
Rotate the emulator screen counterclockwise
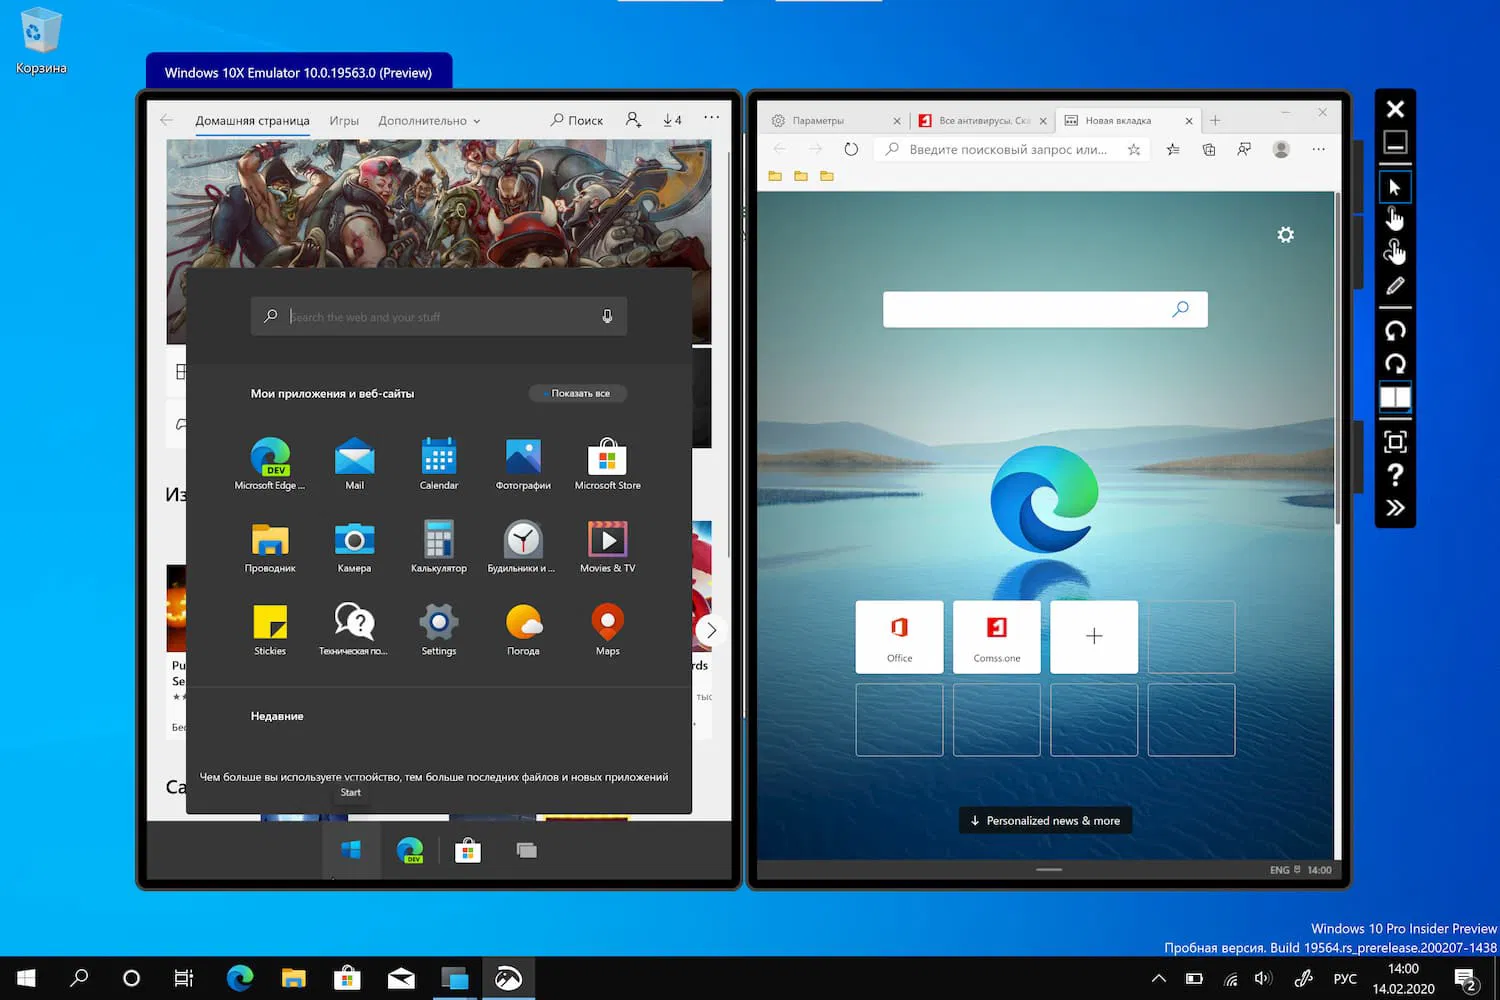[1395, 330]
